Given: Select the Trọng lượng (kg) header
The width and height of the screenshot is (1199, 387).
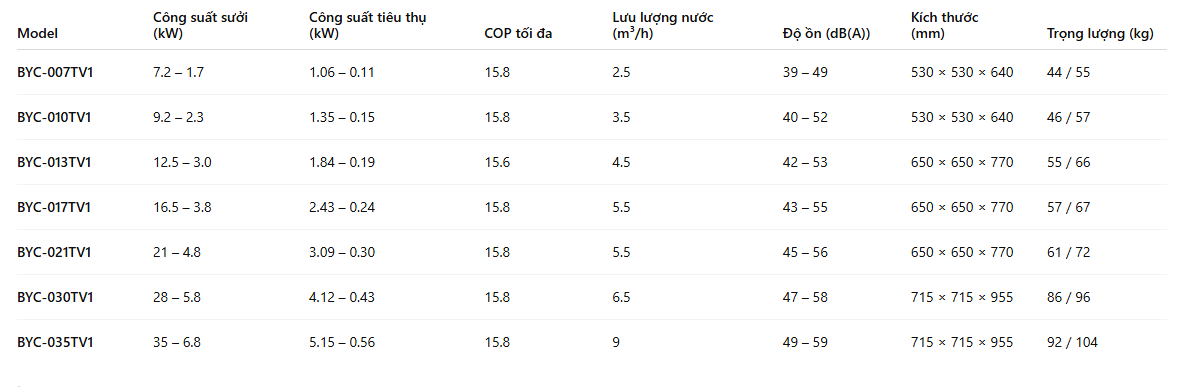Looking at the screenshot, I should (x=1100, y=33).
